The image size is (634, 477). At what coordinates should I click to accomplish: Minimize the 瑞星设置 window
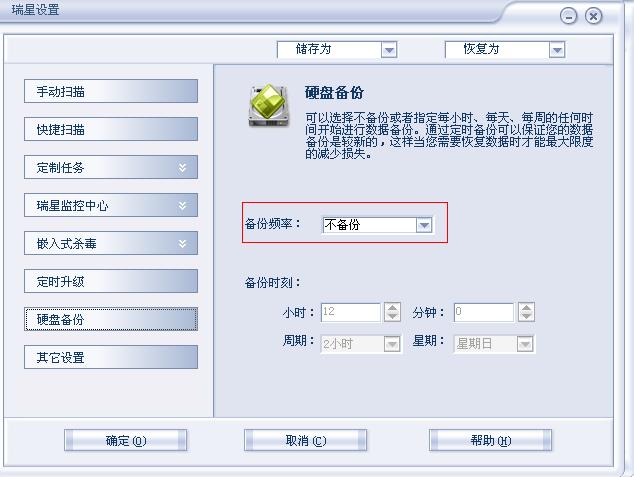(x=568, y=16)
